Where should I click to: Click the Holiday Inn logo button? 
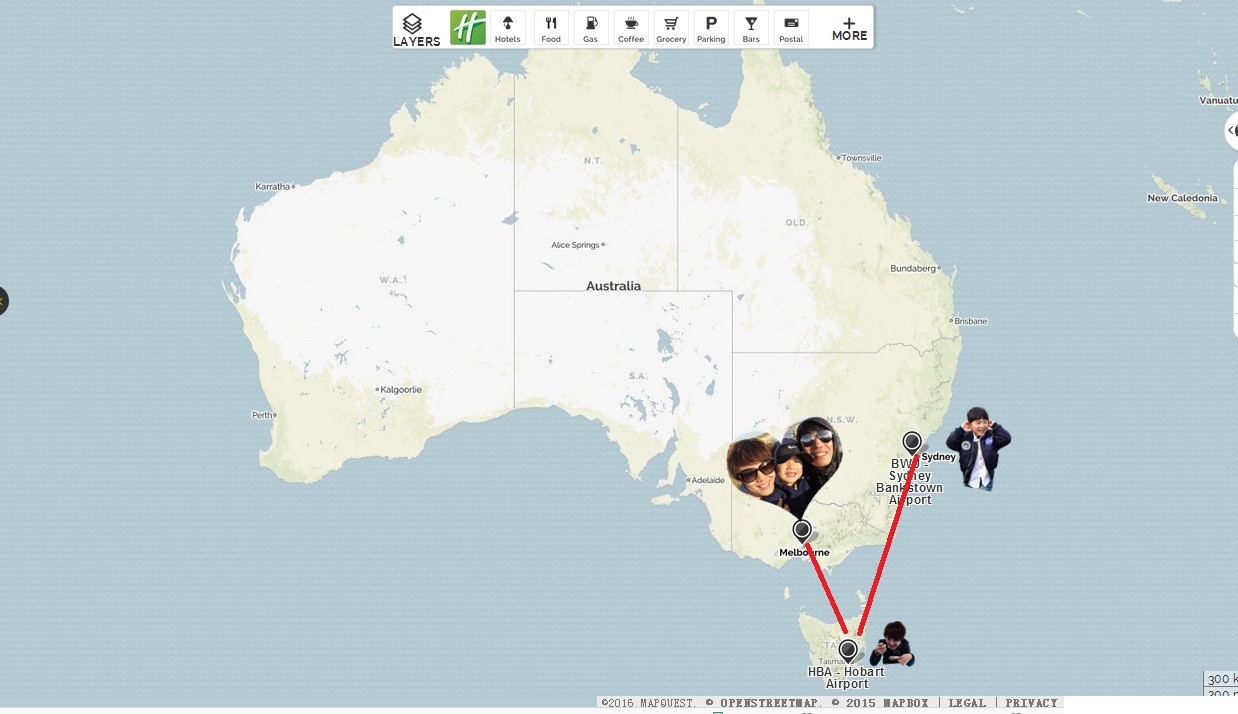[468, 28]
